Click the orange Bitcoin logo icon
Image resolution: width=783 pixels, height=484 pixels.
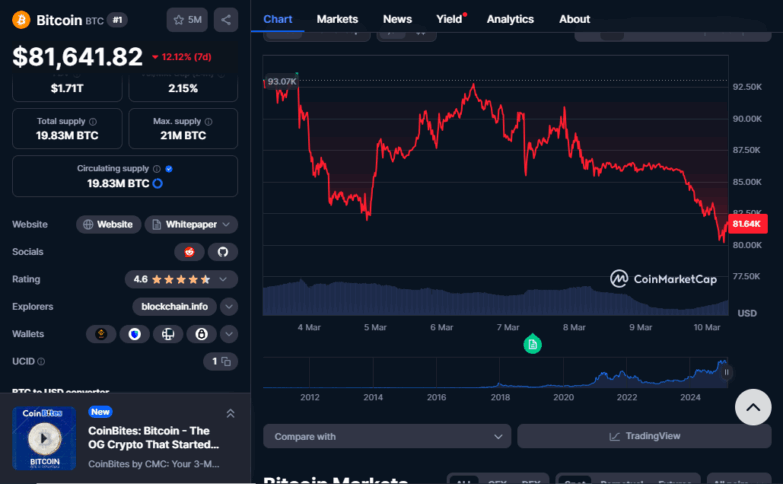pyautogui.click(x=21, y=20)
